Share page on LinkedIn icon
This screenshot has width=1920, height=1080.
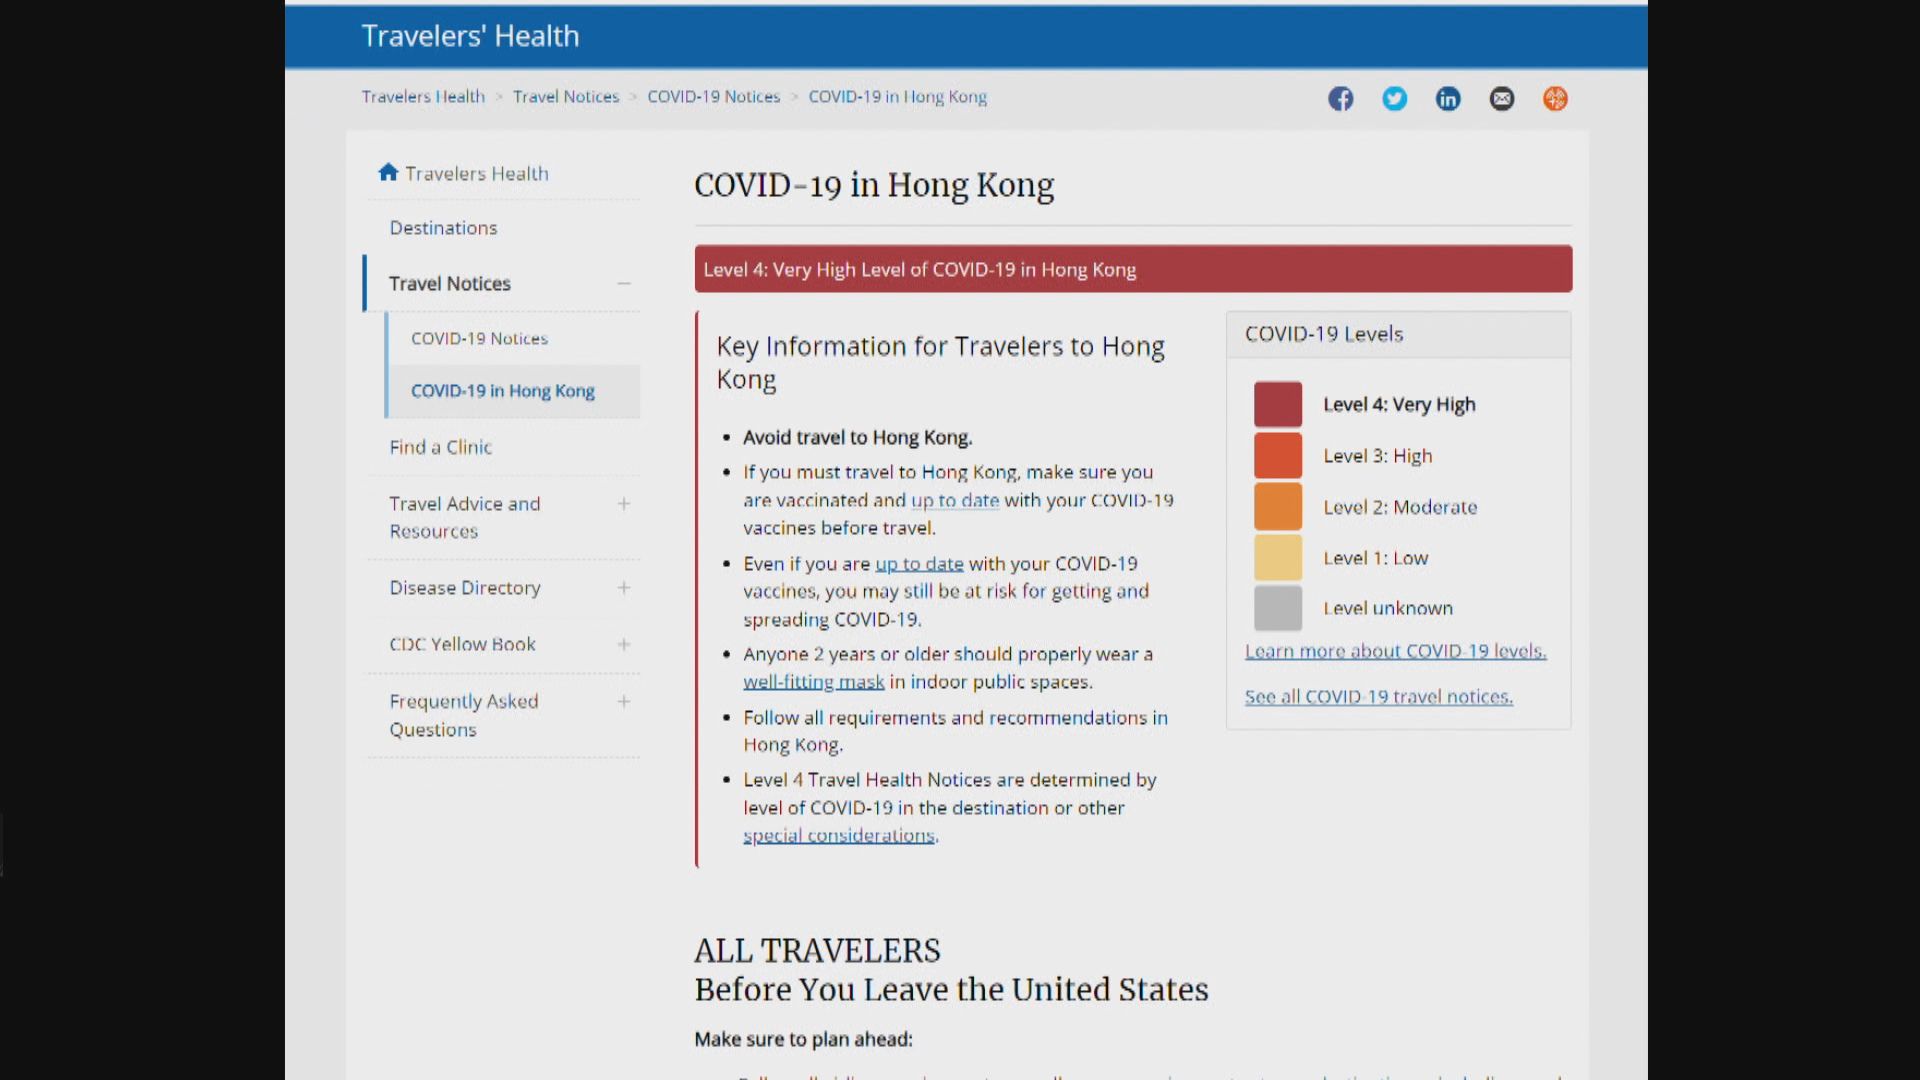click(x=1448, y=98)
